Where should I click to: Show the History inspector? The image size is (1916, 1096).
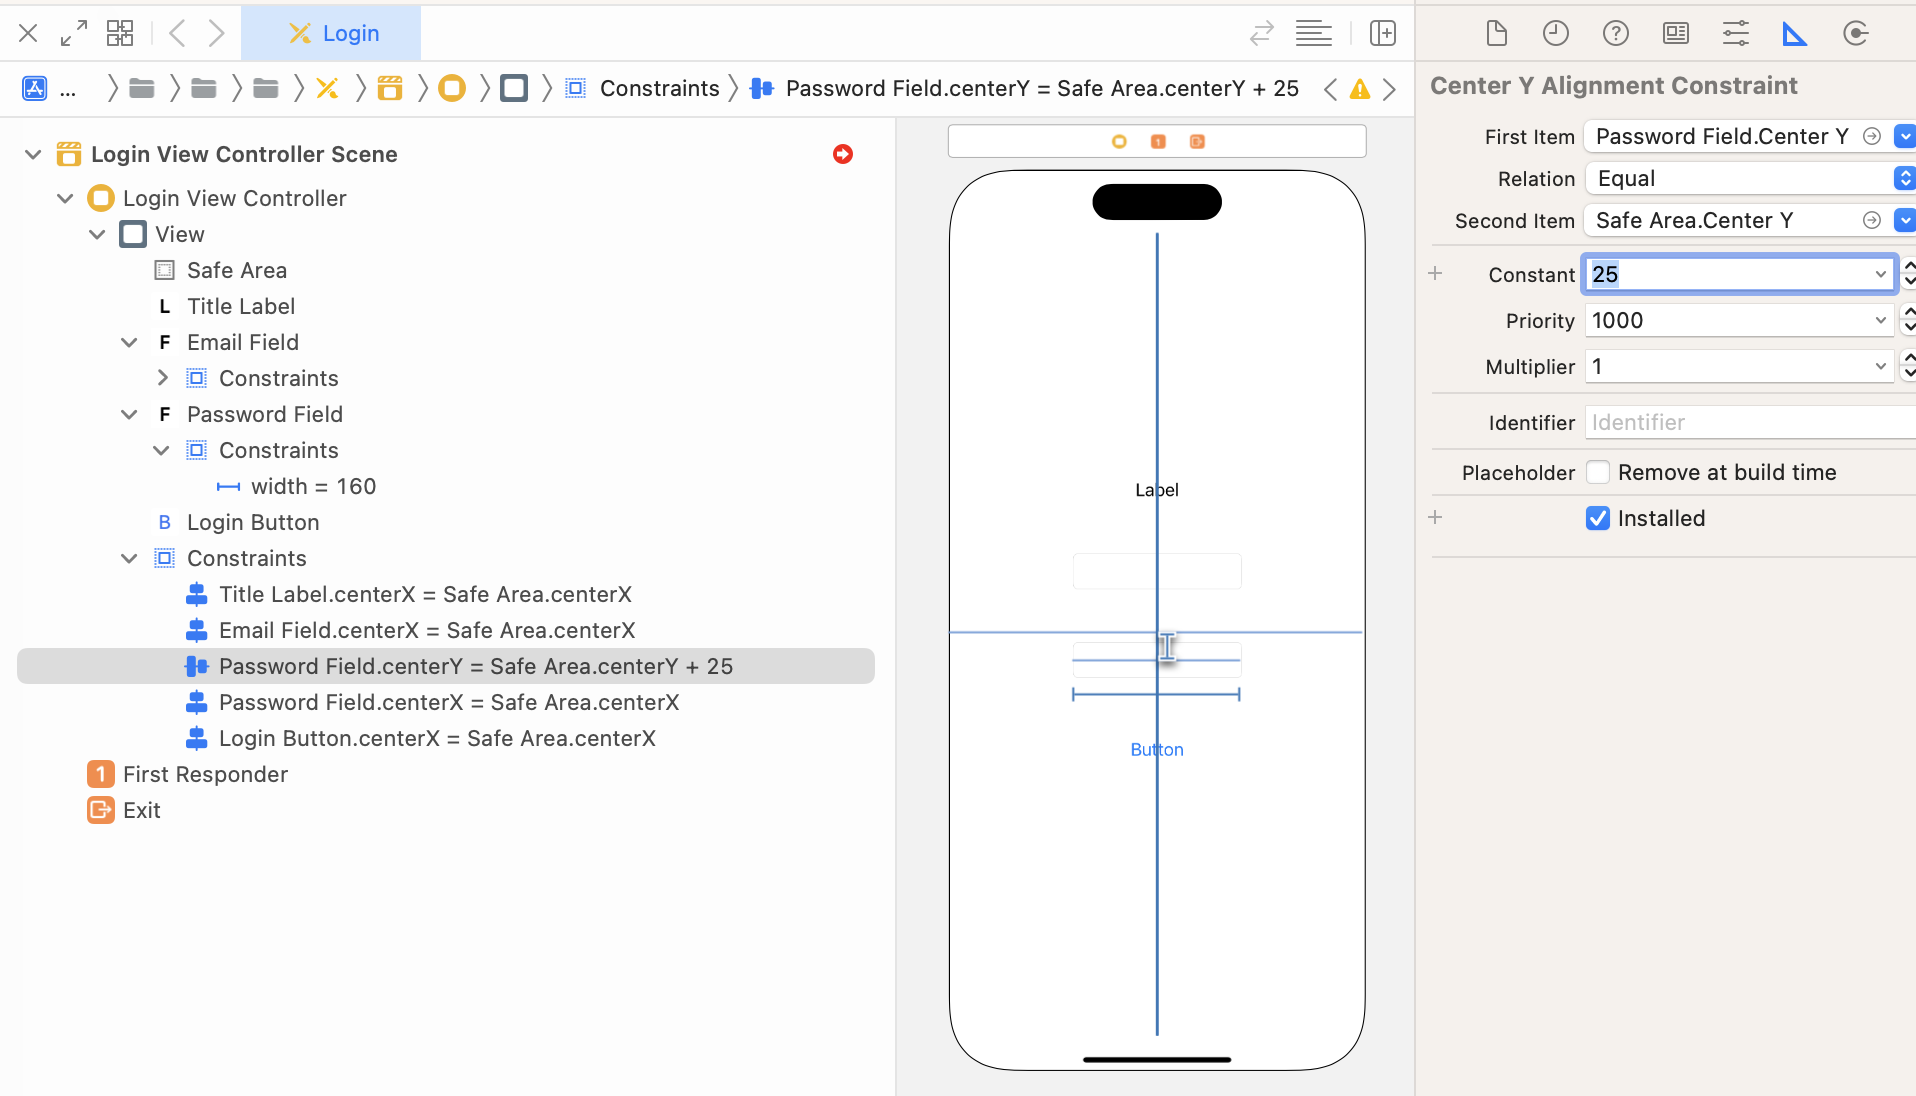click(1556, 33)
